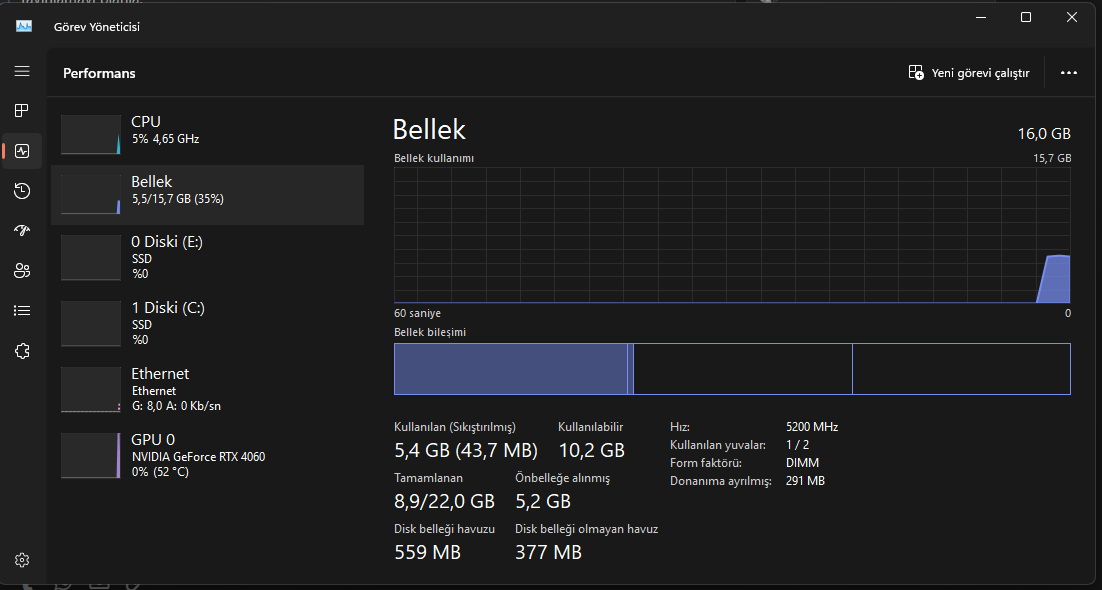The height and width of the screenshot is (590, 1102).
Task: Select 0 Diski (E:) SSD item
Action: [207, 257]
